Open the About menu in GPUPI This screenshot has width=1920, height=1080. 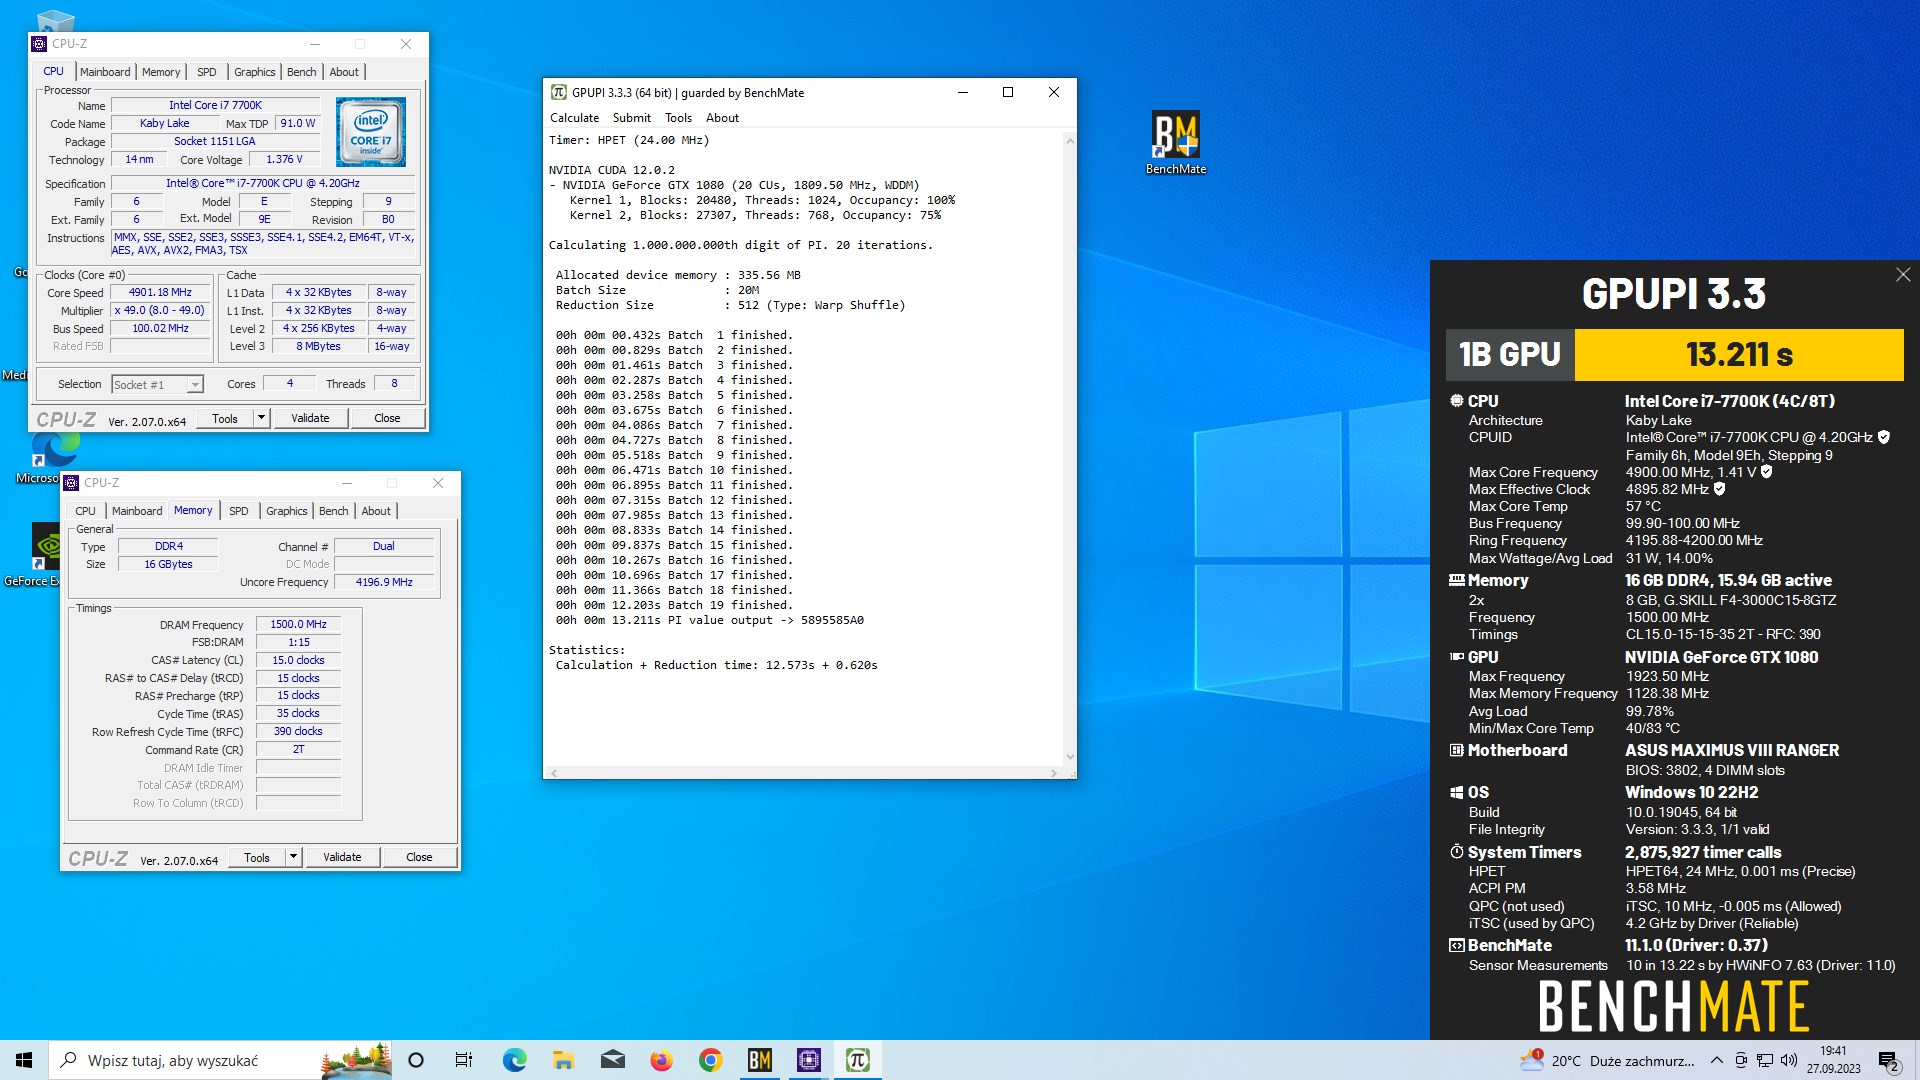(x=723, y=118)
